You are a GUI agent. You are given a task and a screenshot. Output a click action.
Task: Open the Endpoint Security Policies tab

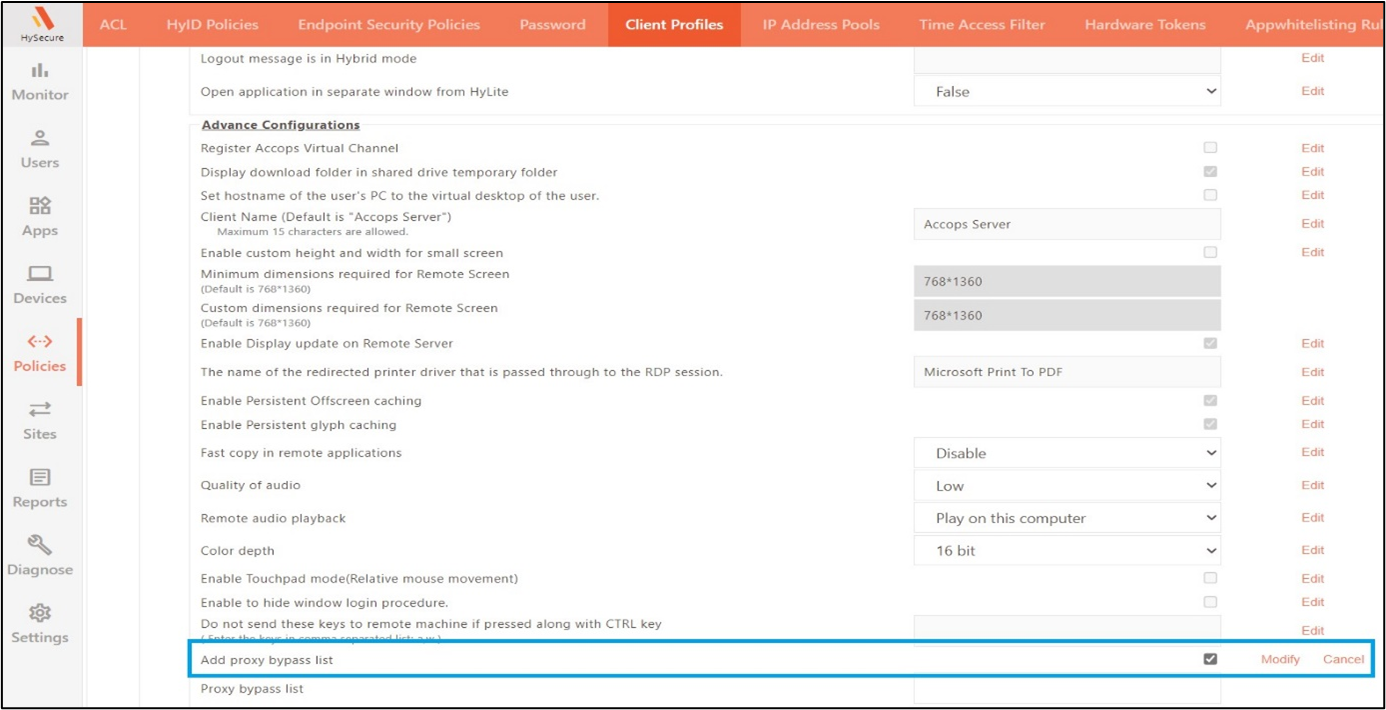click(x=389, y=24)
